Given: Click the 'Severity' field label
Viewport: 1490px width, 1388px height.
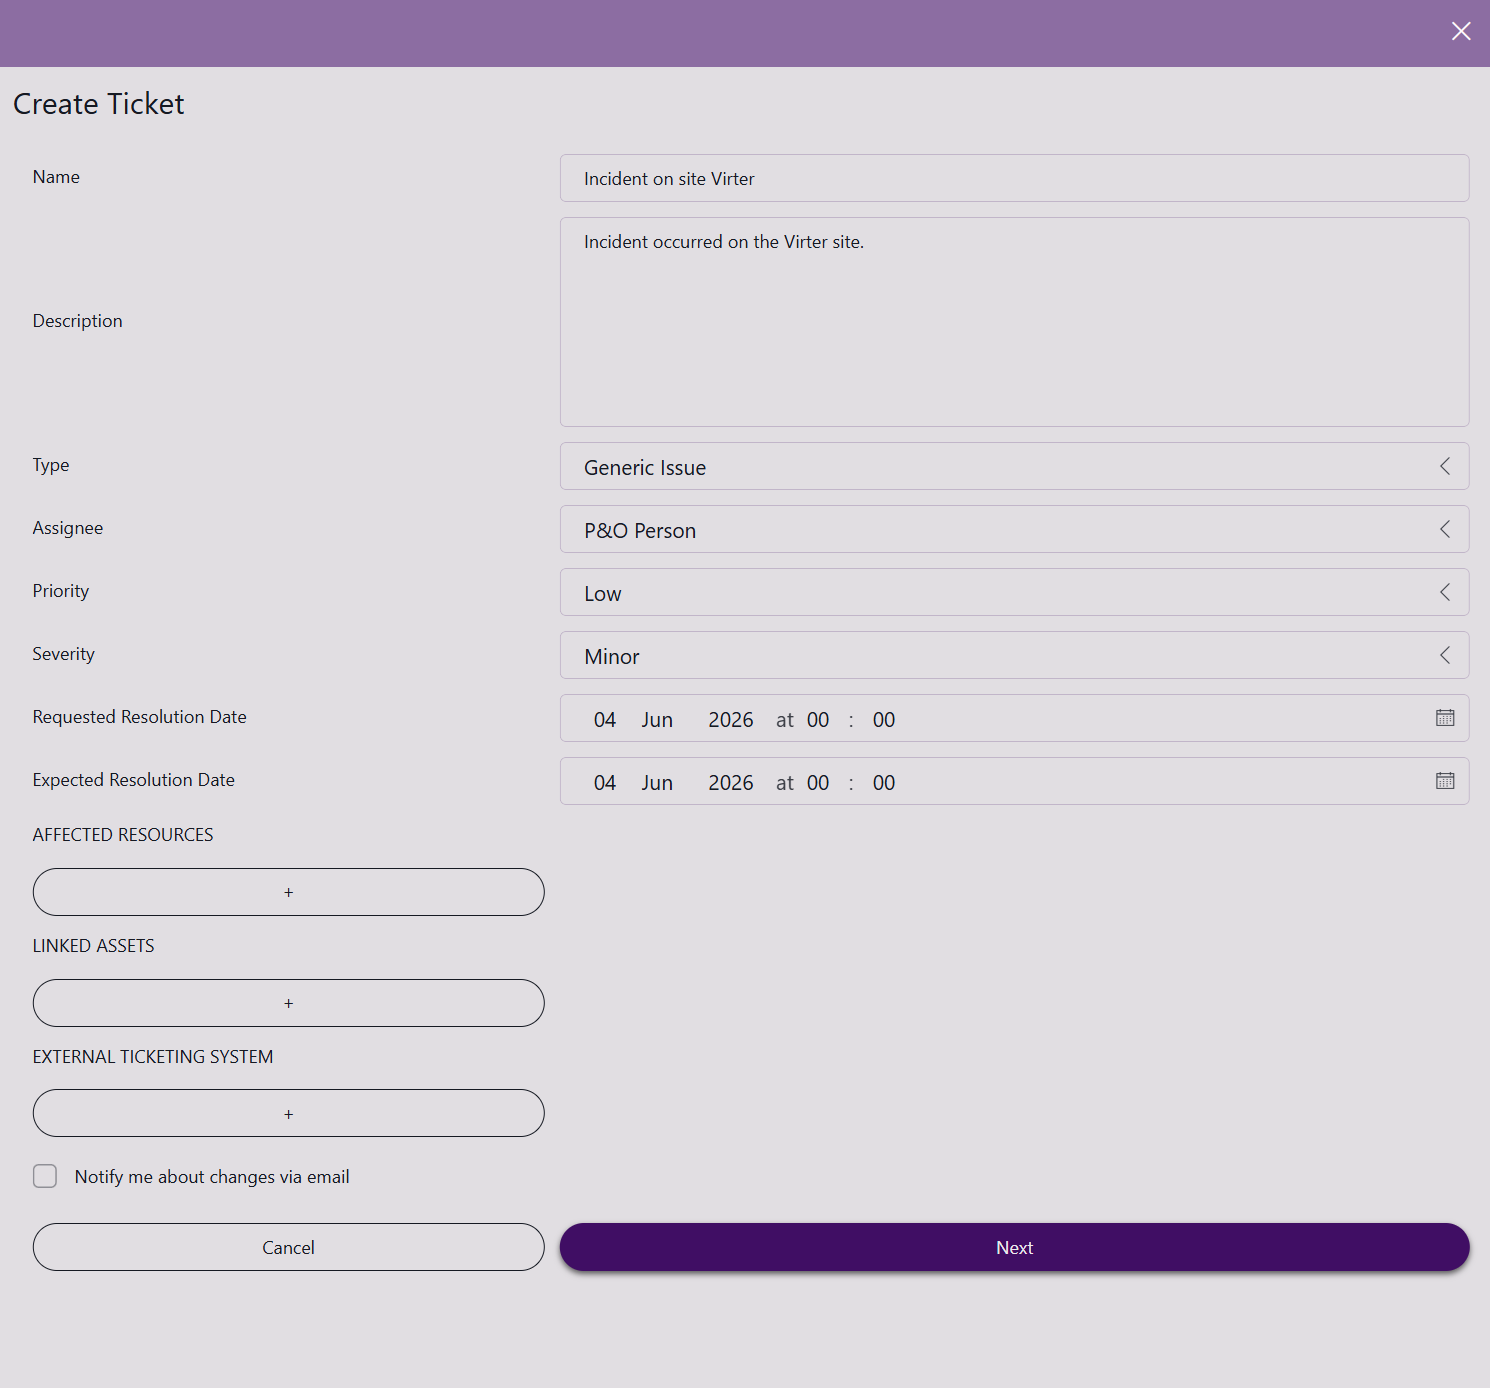Looking at the screenshot, I should [64, 654].
